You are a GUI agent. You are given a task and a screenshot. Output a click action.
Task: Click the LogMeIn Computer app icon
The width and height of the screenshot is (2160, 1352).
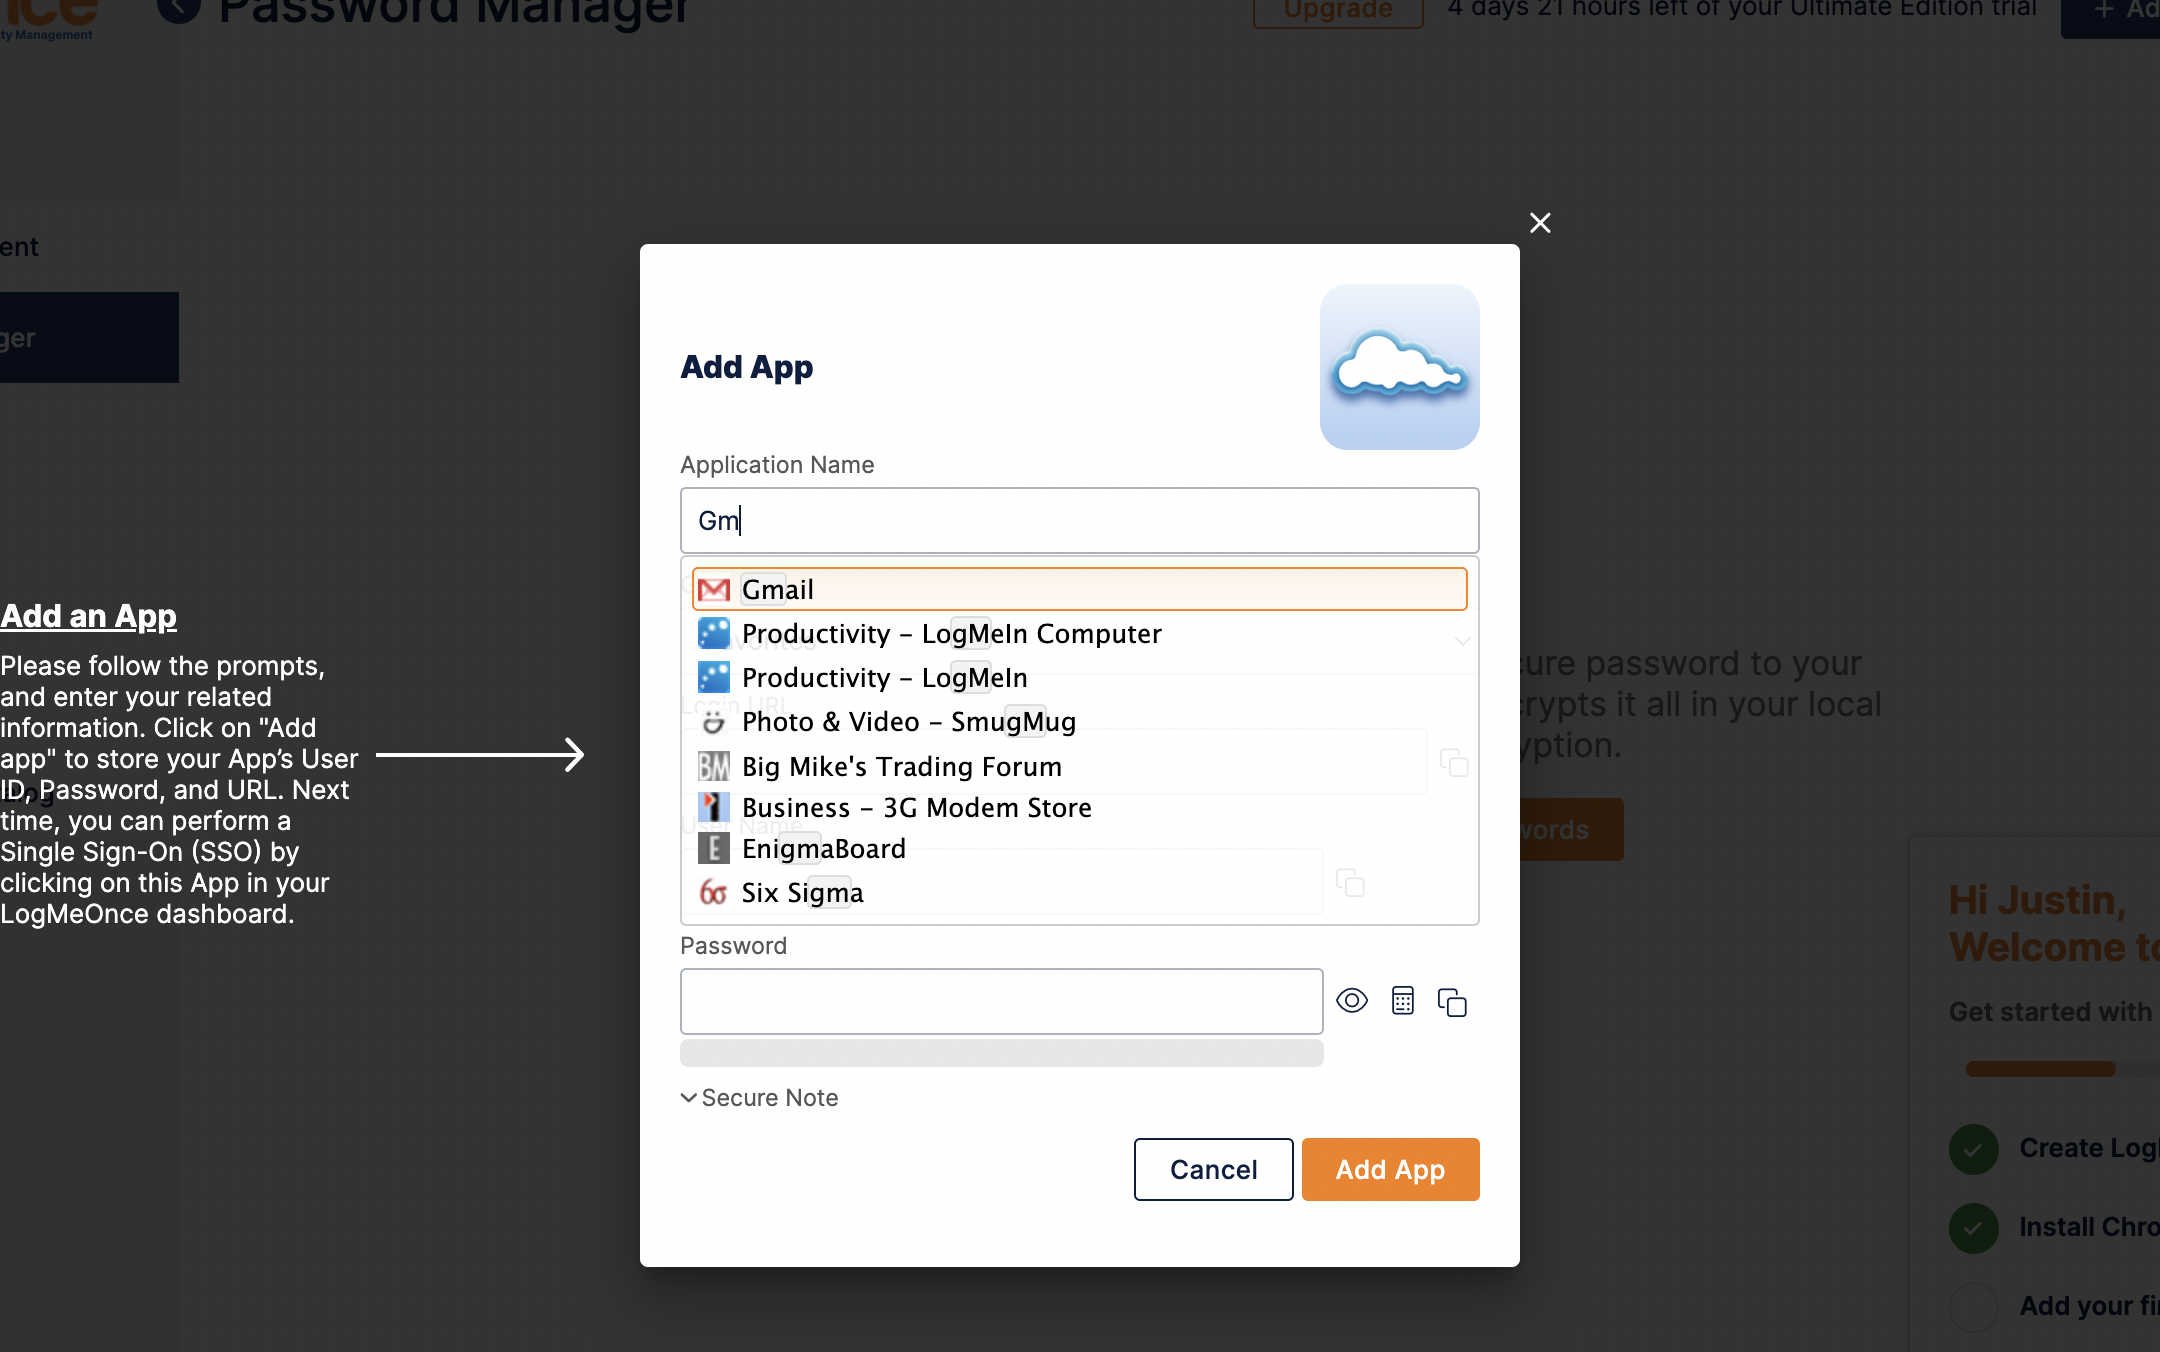[x=713, y=633]
